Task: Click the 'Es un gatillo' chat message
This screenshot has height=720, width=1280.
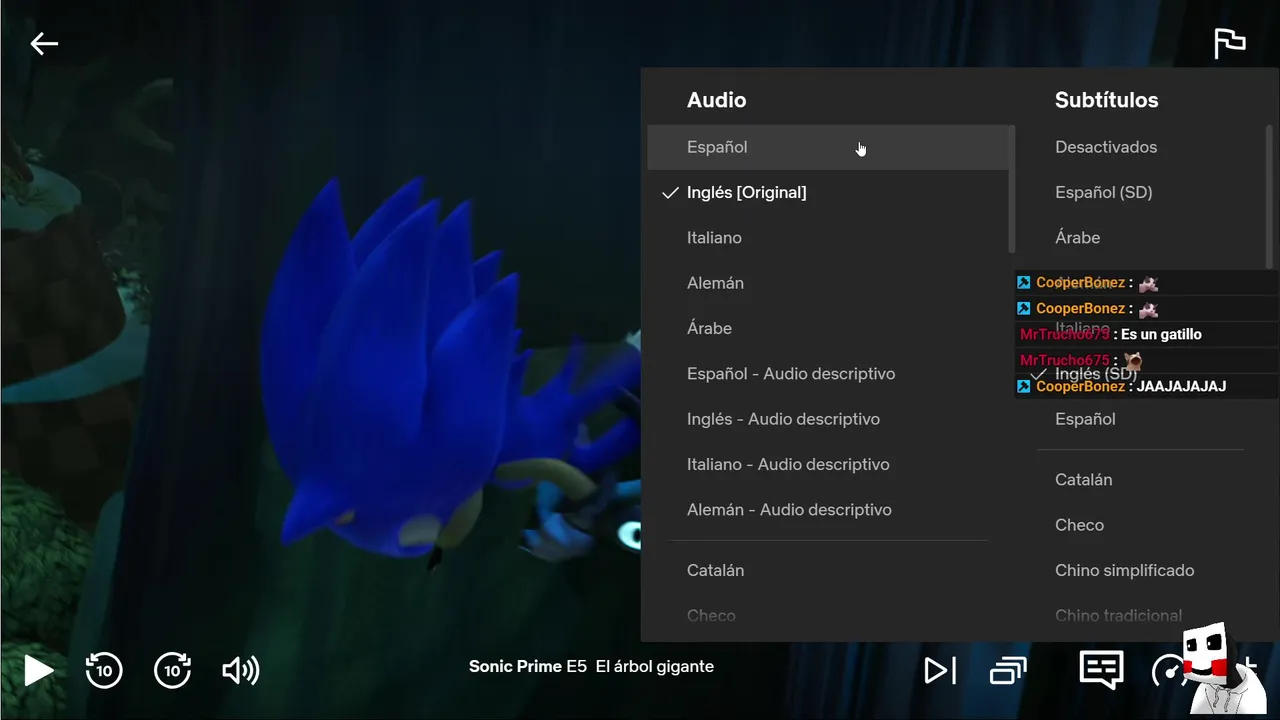Action: [1161, 335]
